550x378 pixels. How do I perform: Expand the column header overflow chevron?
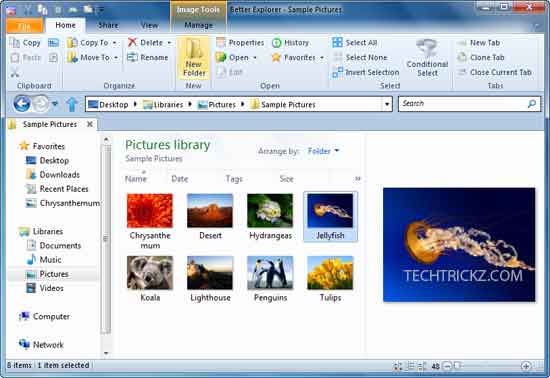(357, 178)
